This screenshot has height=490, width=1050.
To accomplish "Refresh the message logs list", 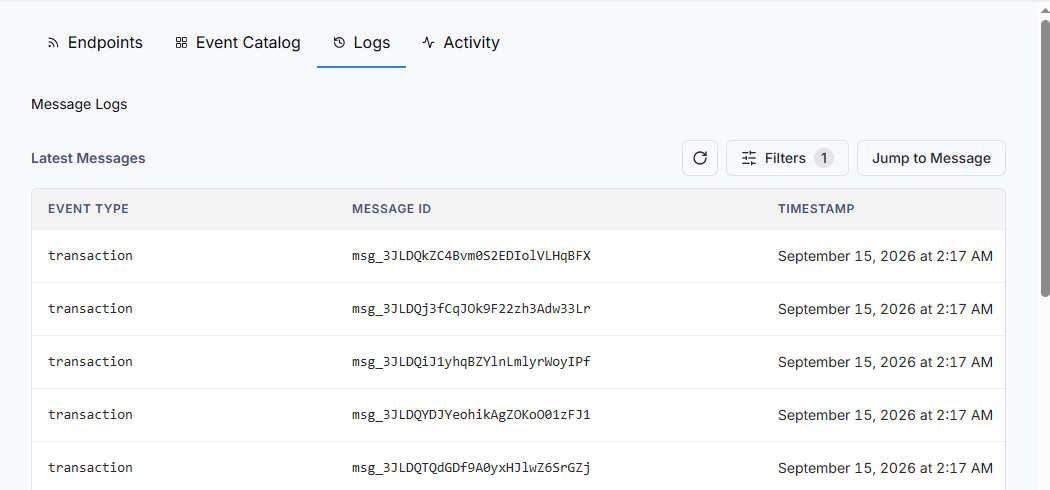I will point(700,158).
